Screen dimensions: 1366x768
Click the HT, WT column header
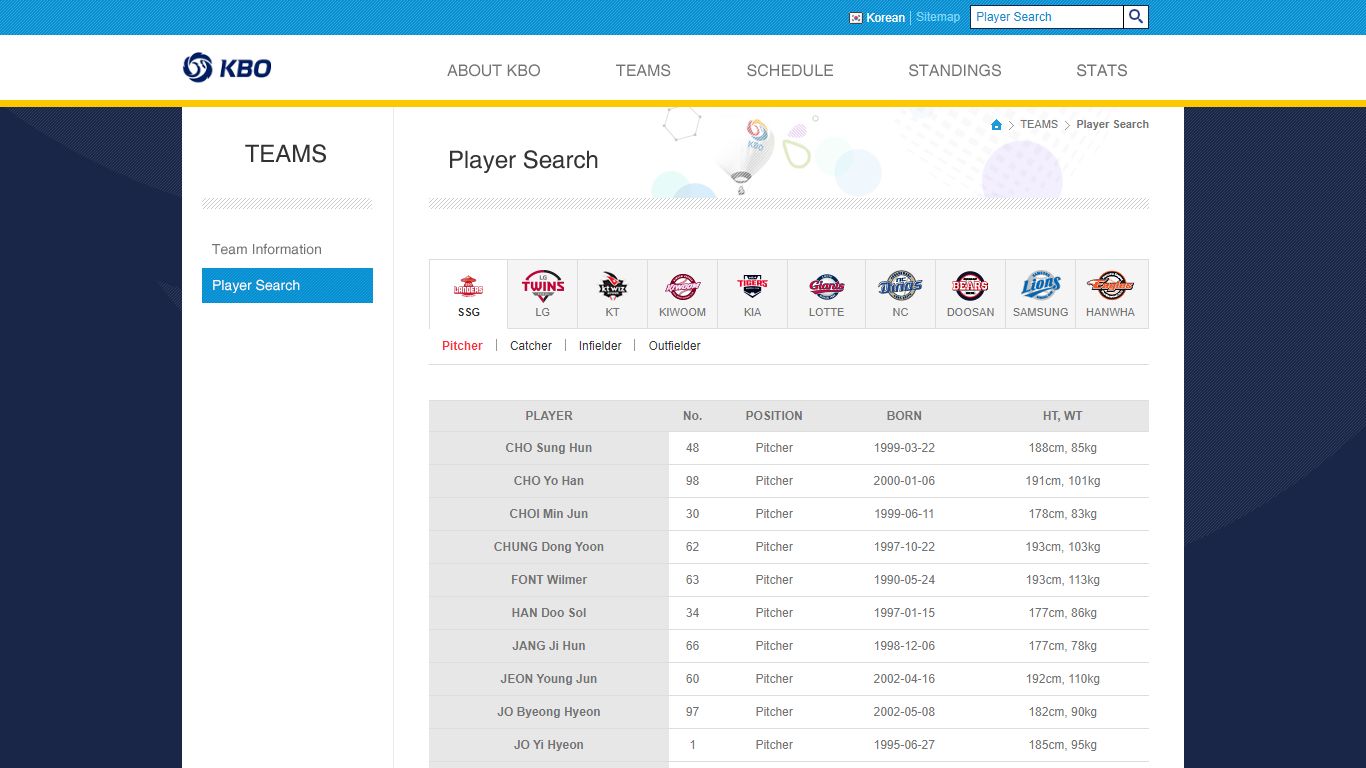[1063, 416]
